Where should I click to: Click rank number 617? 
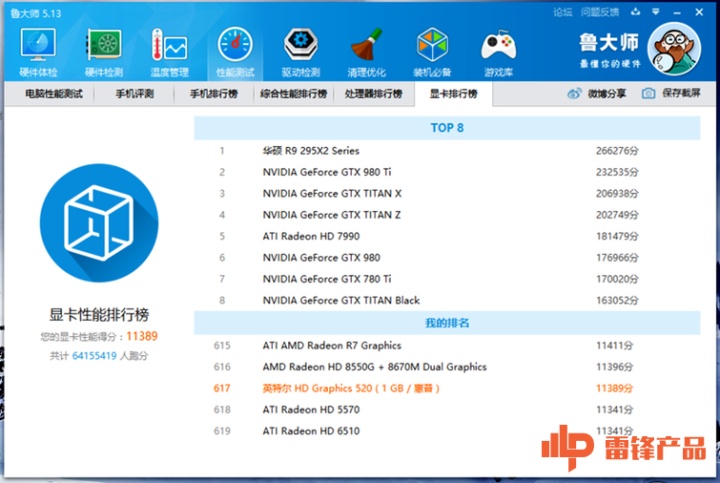[222, 388]
